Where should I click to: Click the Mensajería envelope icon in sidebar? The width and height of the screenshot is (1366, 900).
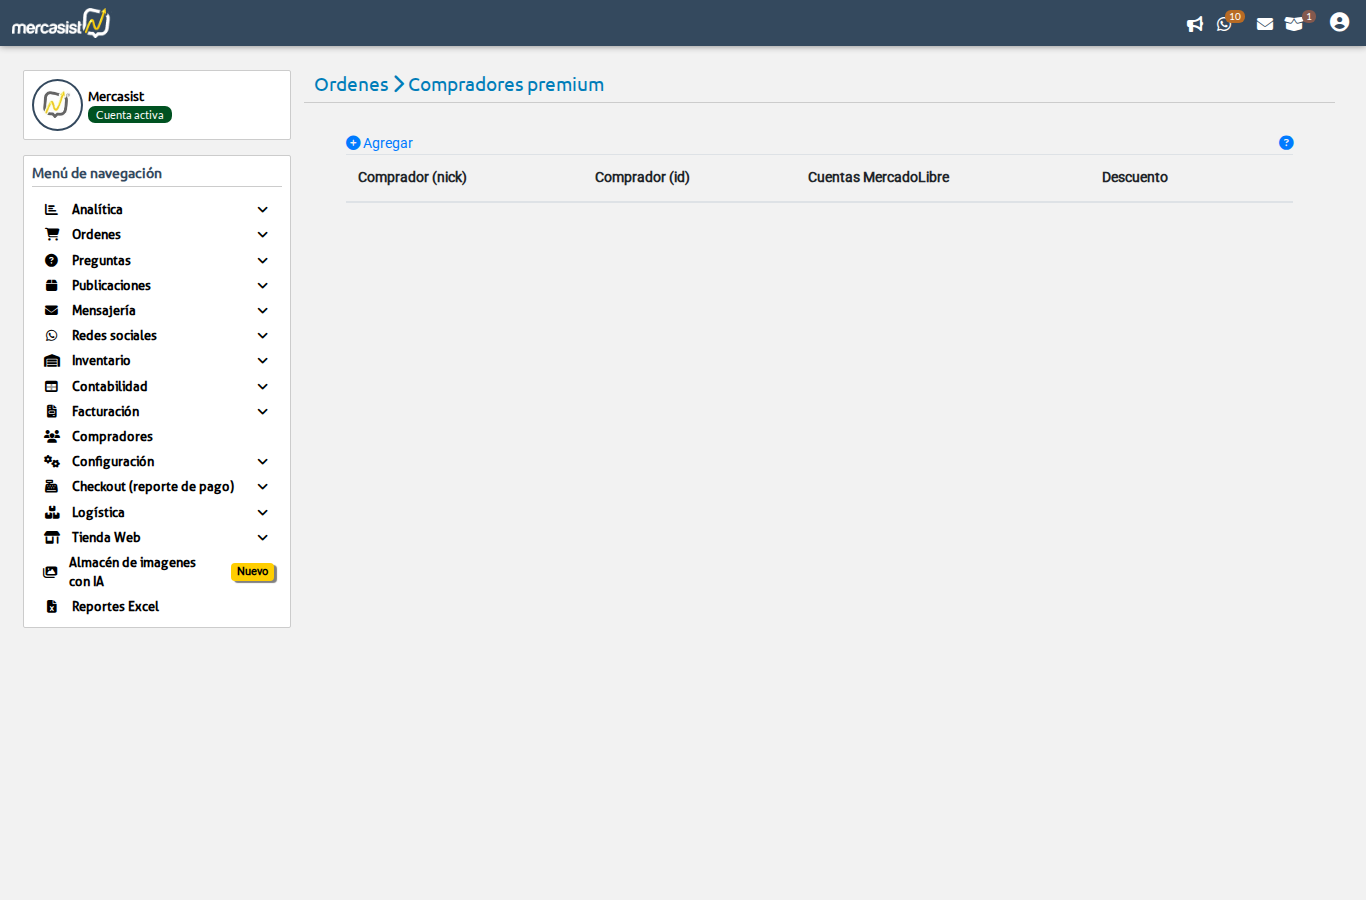point(51,310)
